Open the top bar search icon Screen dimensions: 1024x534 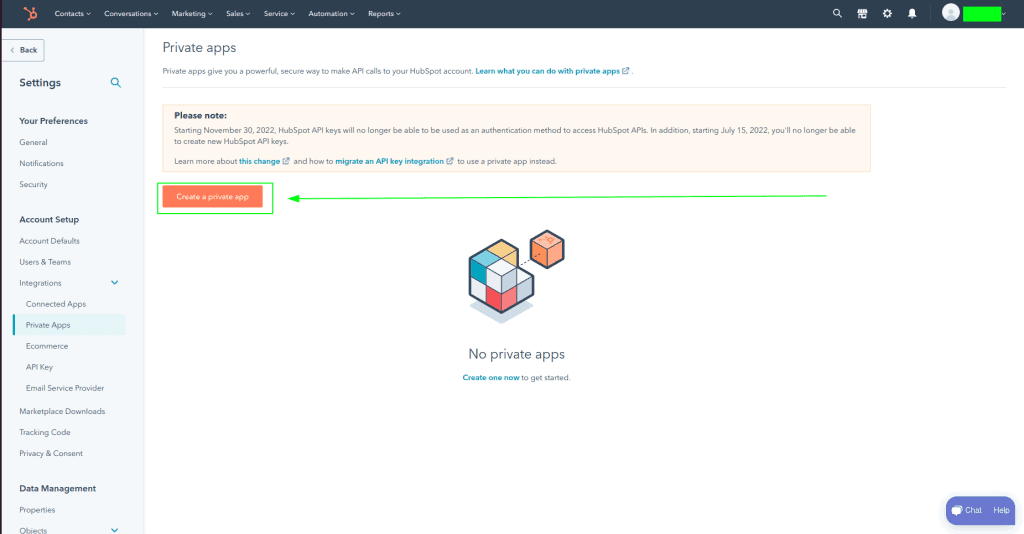[x=837, y=13]
